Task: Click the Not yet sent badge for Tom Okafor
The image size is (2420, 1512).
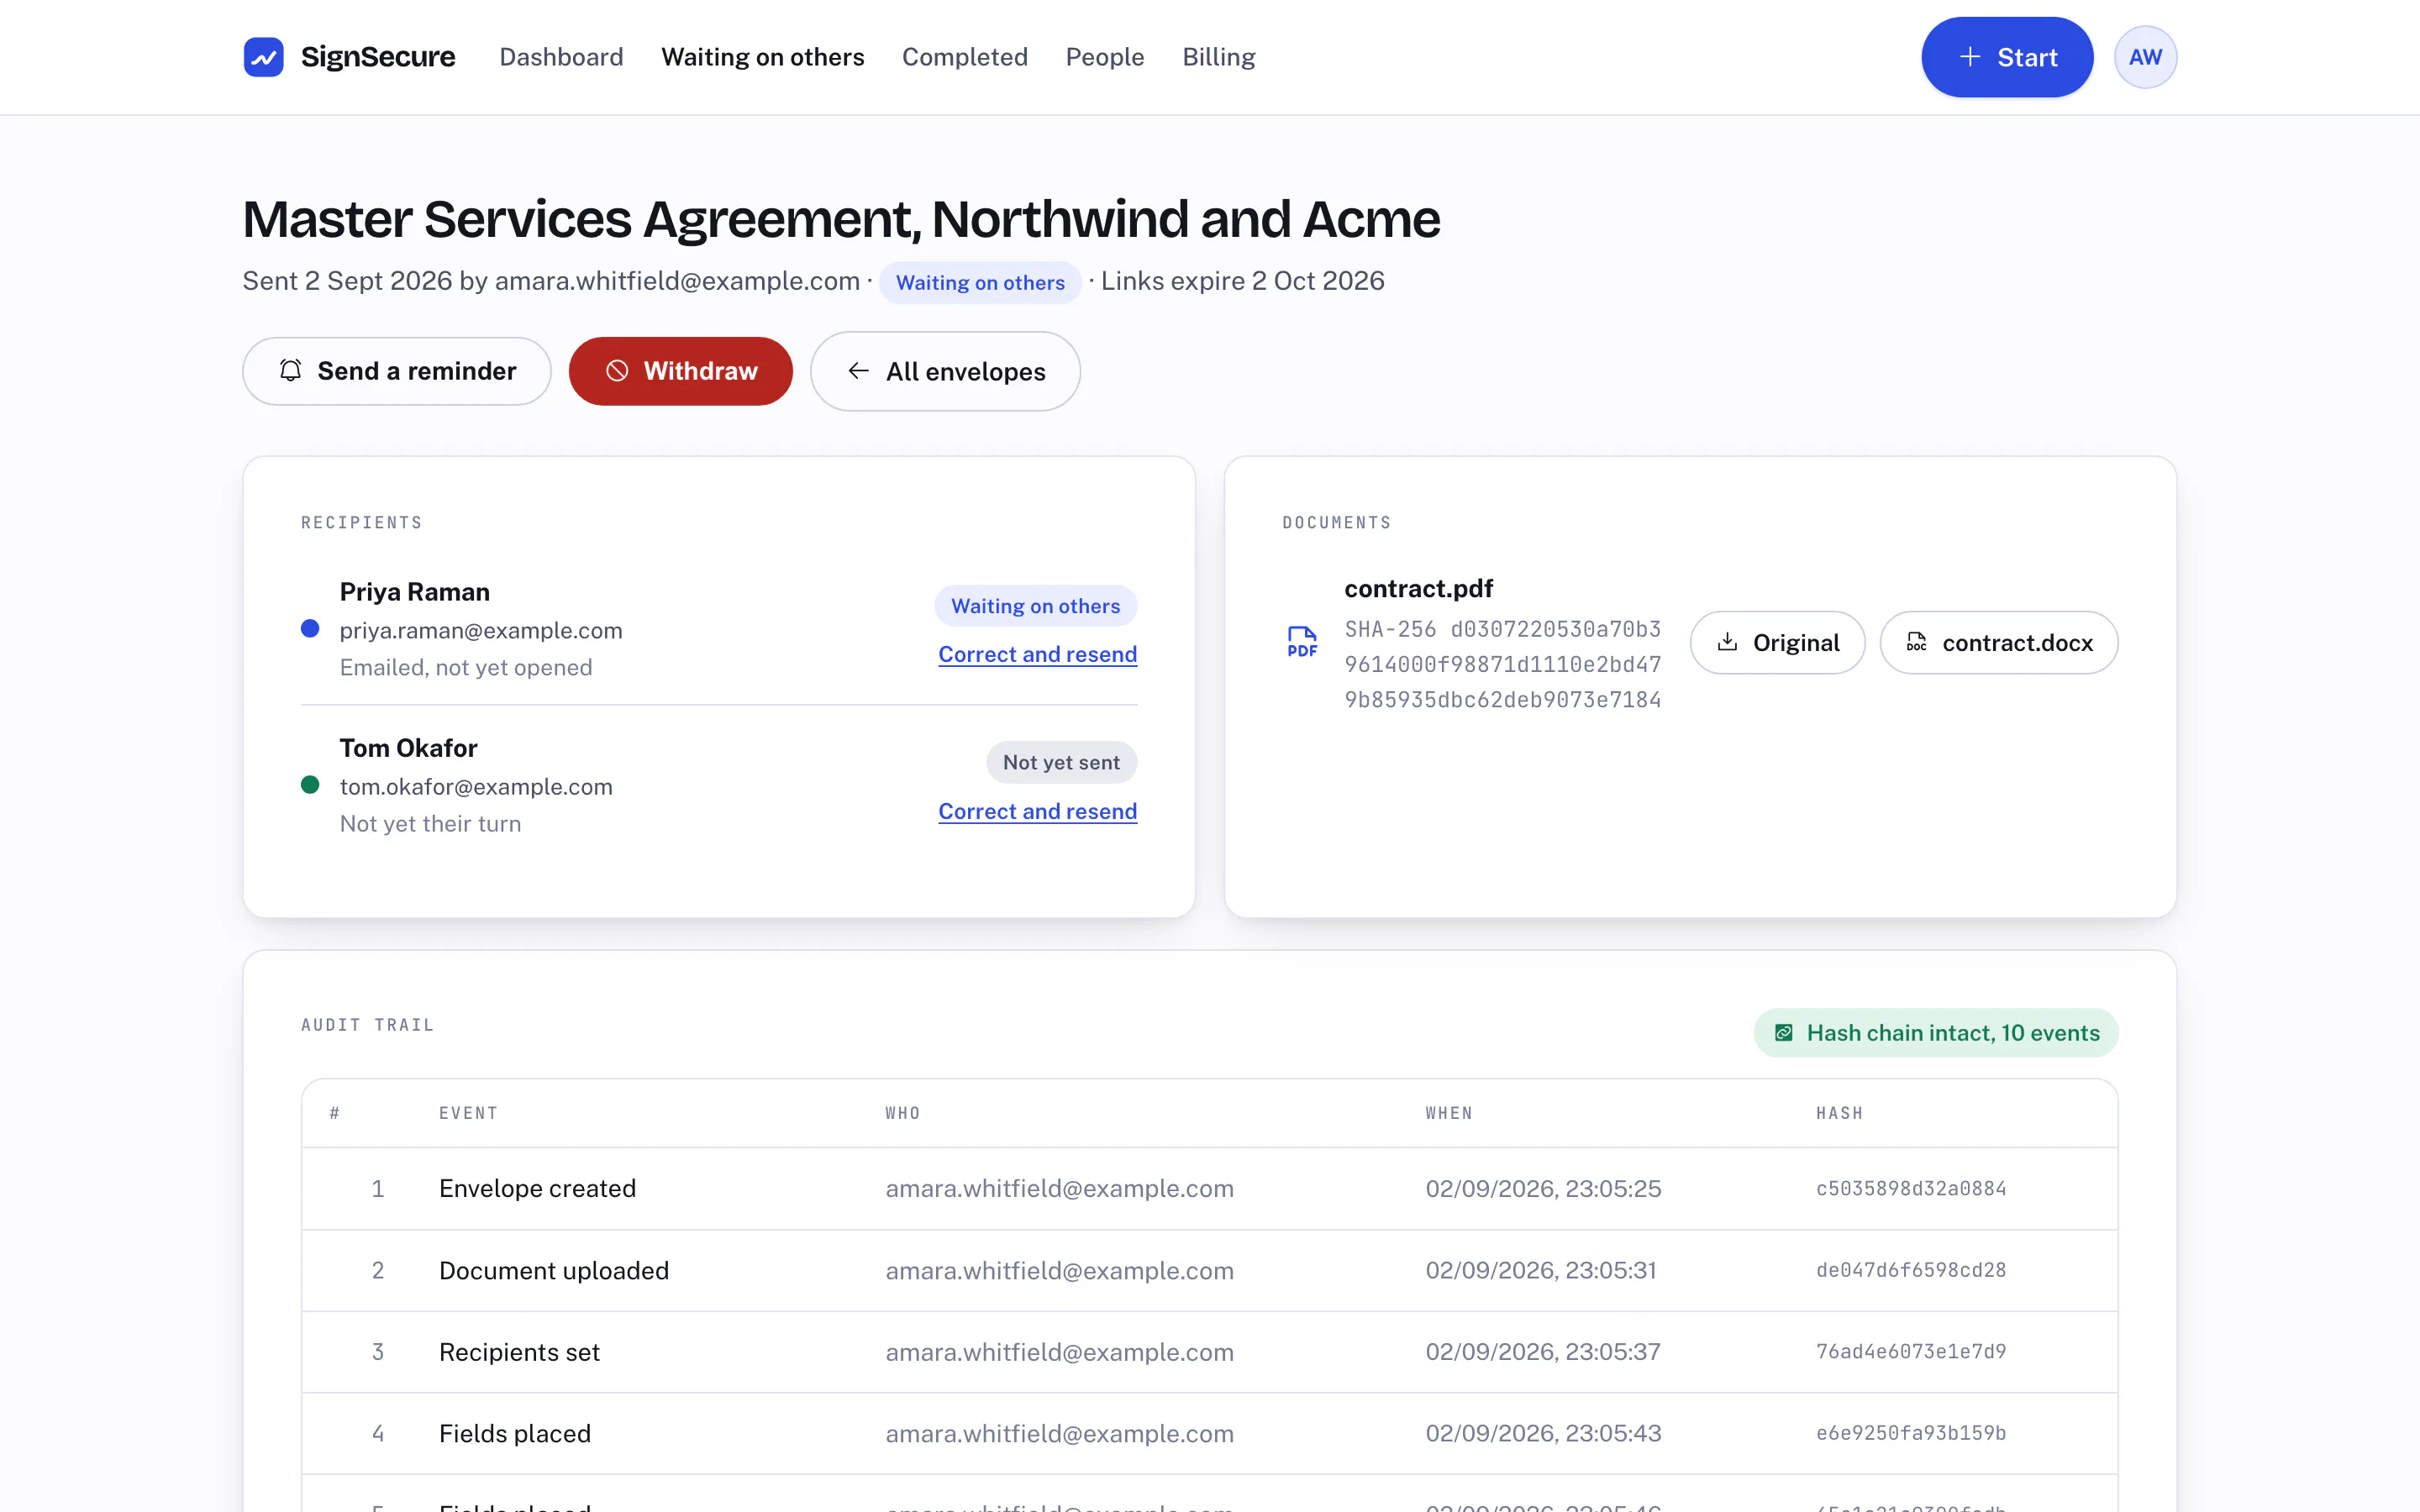Action: (1061, 762)
